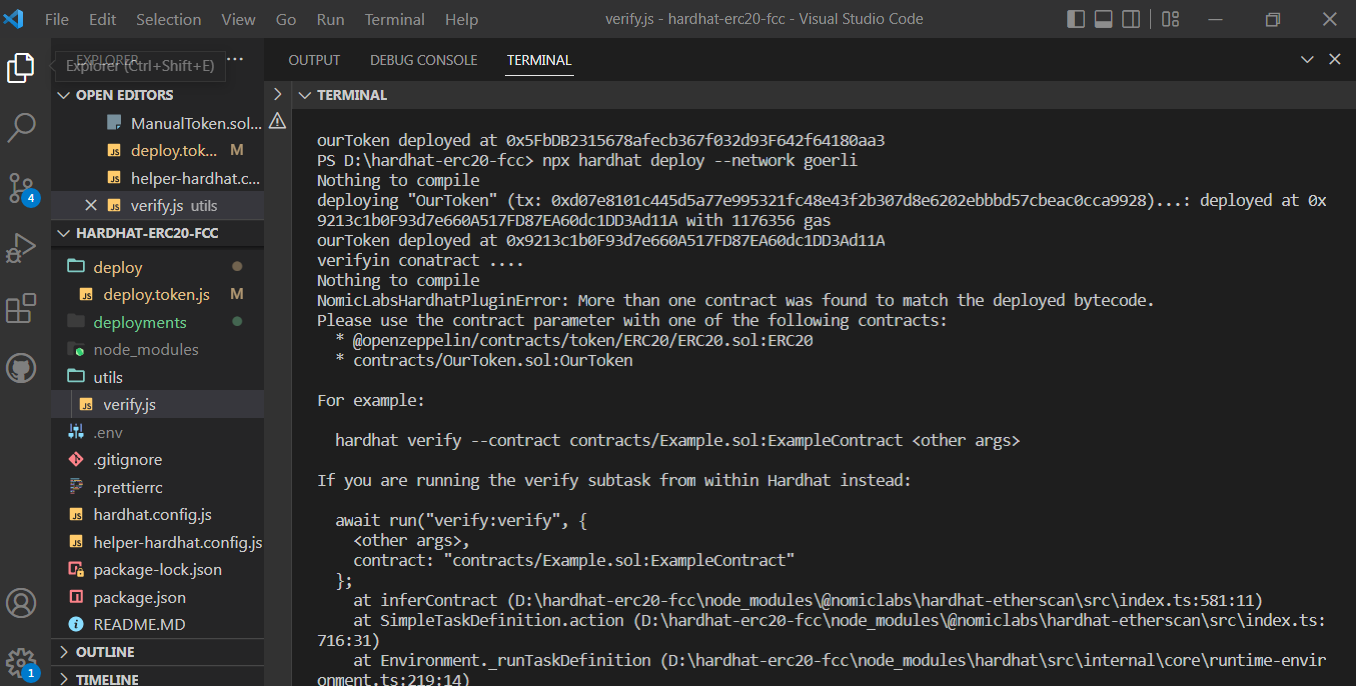Image resolution: width=1356 pixels, height=686 pixels.
Task: Click the warning icon beside the terminal
Action: (277, 121)
